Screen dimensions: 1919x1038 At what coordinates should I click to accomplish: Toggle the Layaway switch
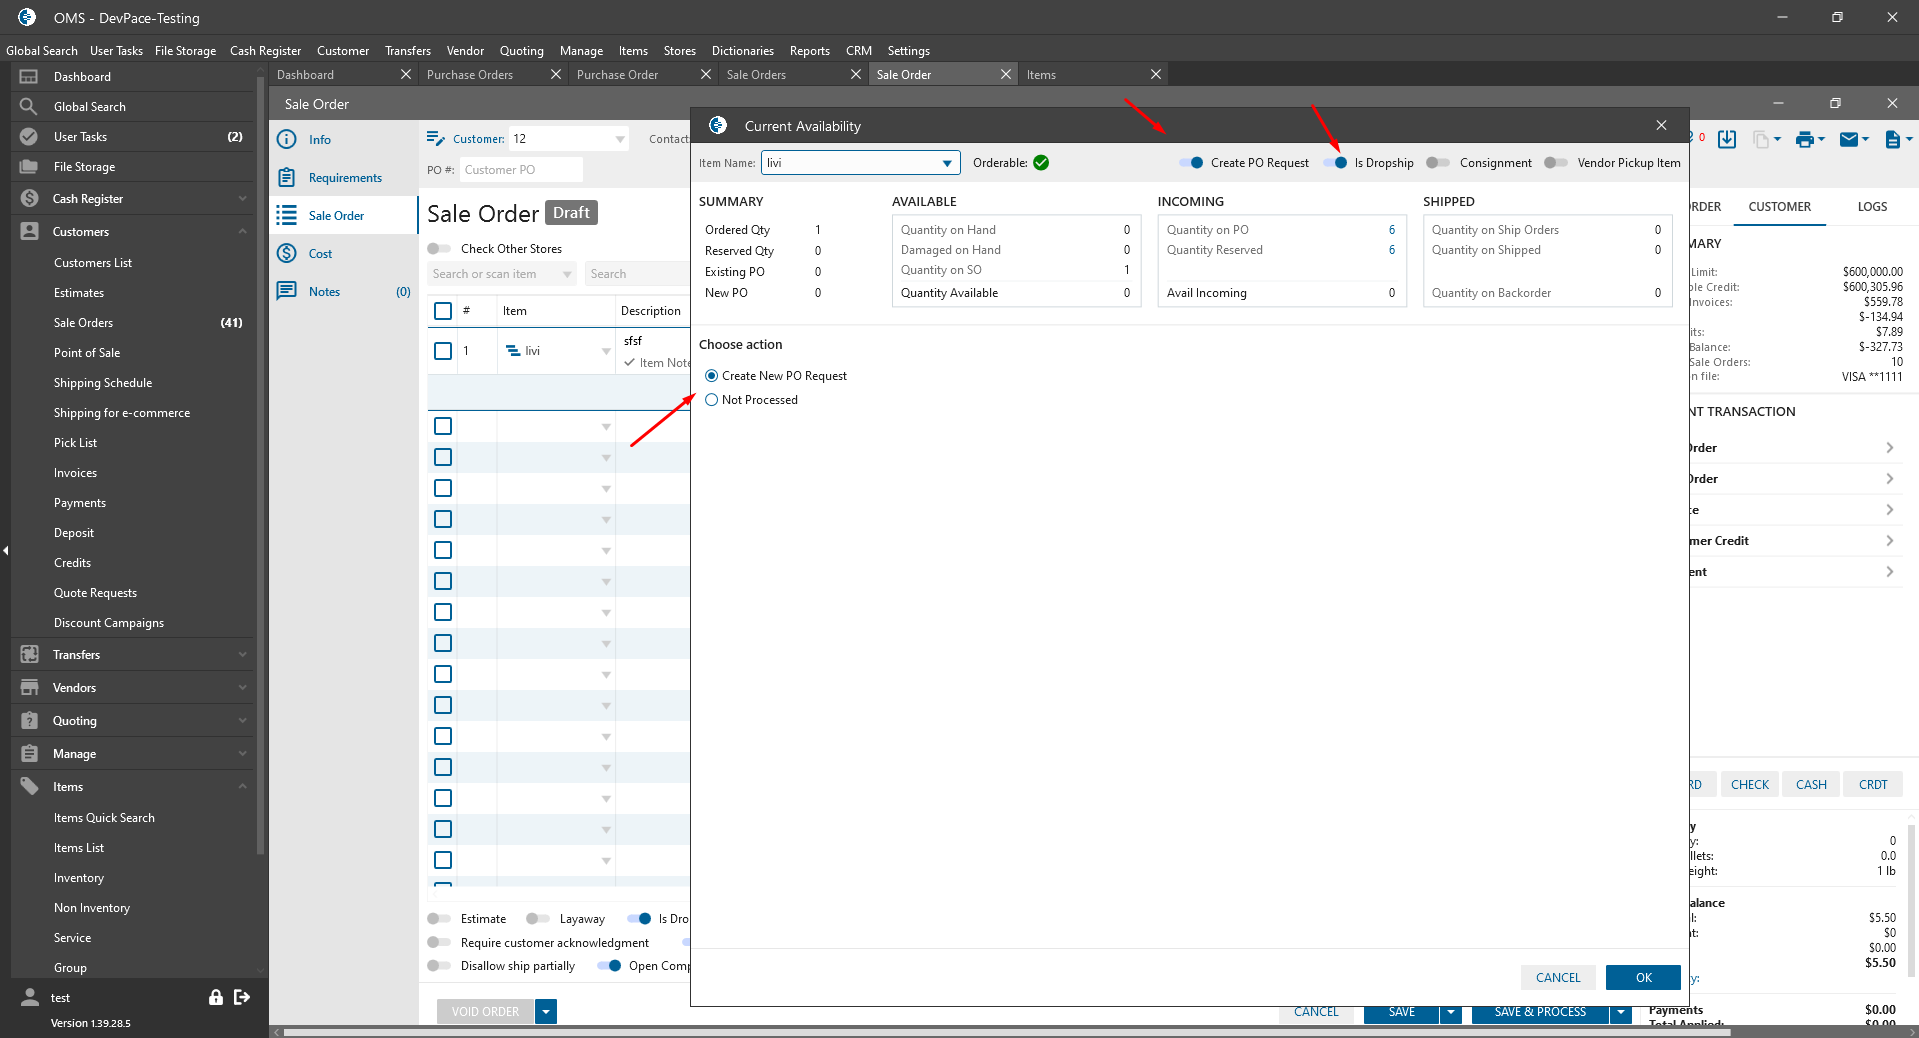click(x=538, y=919)
